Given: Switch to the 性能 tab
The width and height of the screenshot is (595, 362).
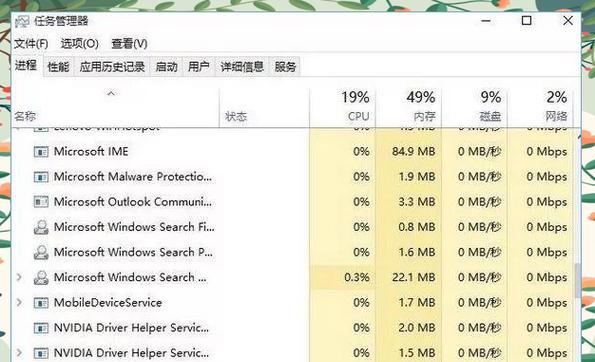Looking at the screenshot, I should tap(58, 67).
